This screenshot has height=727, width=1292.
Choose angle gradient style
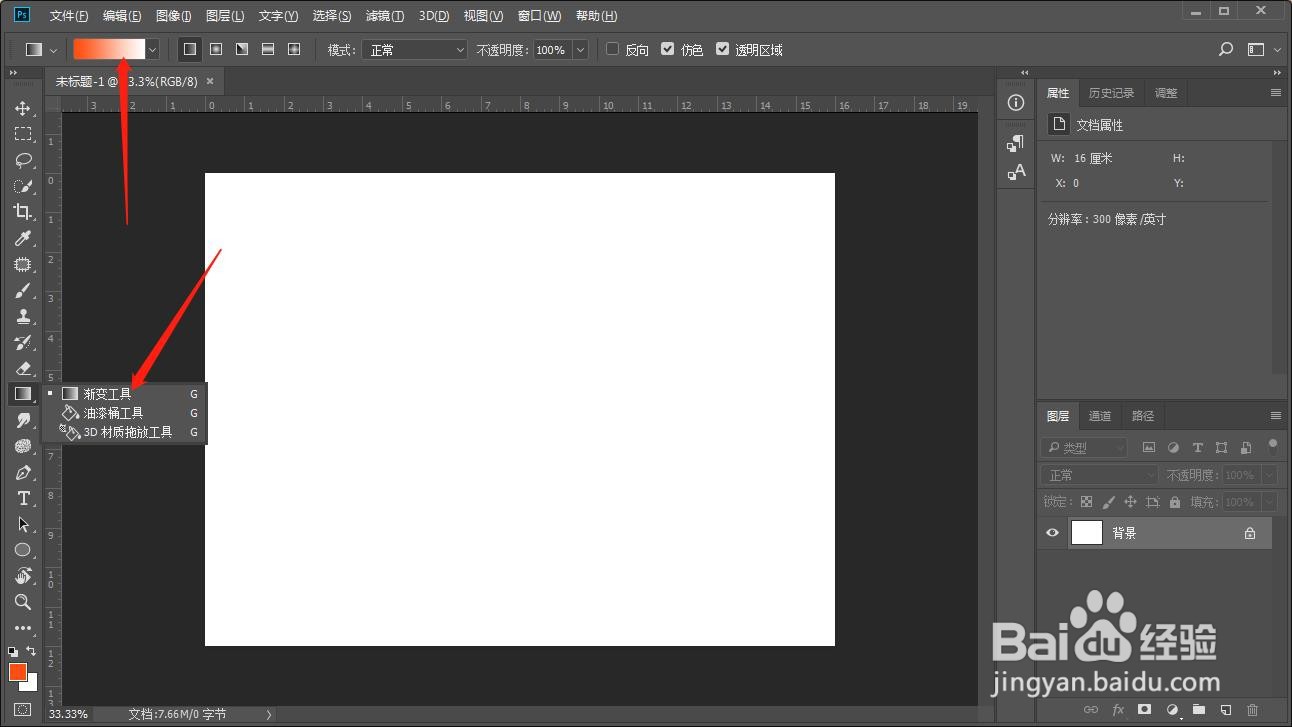(x=241, y=49)
